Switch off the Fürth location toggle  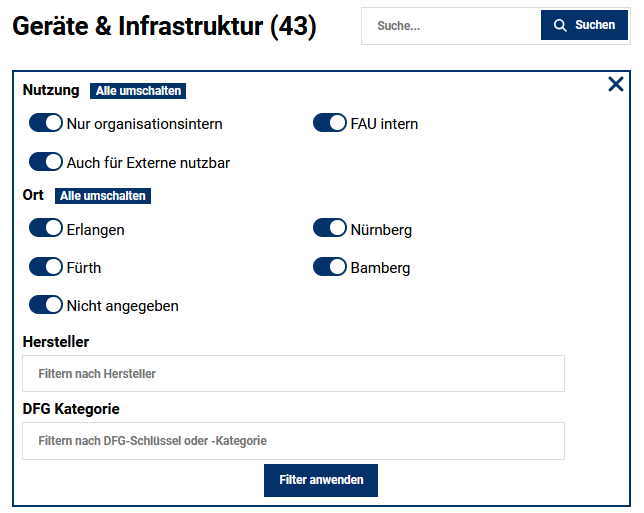point(46,266)
